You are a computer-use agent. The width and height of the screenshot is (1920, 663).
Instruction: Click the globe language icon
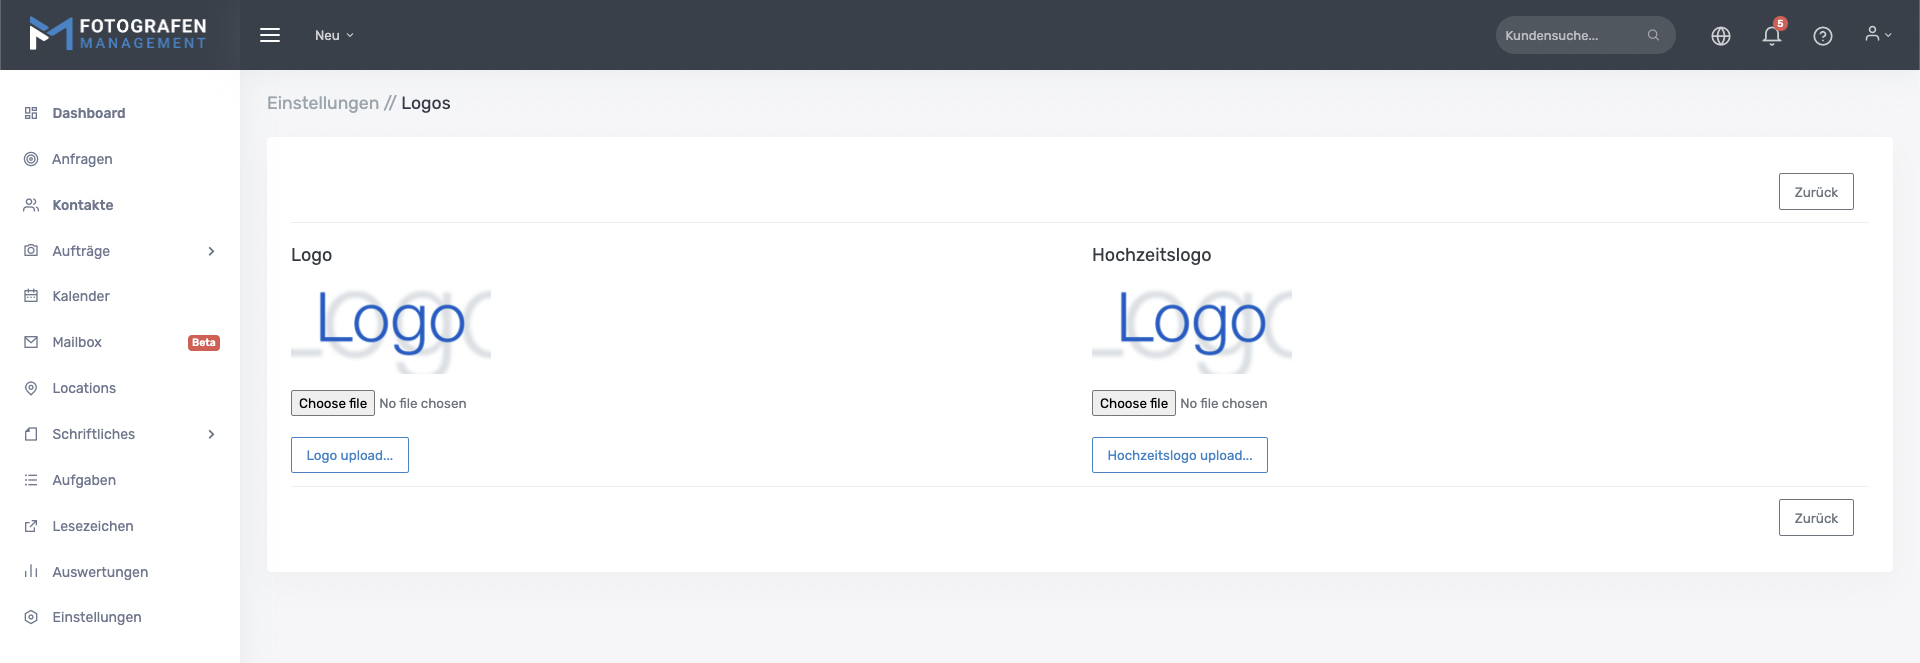point(1720,36)
